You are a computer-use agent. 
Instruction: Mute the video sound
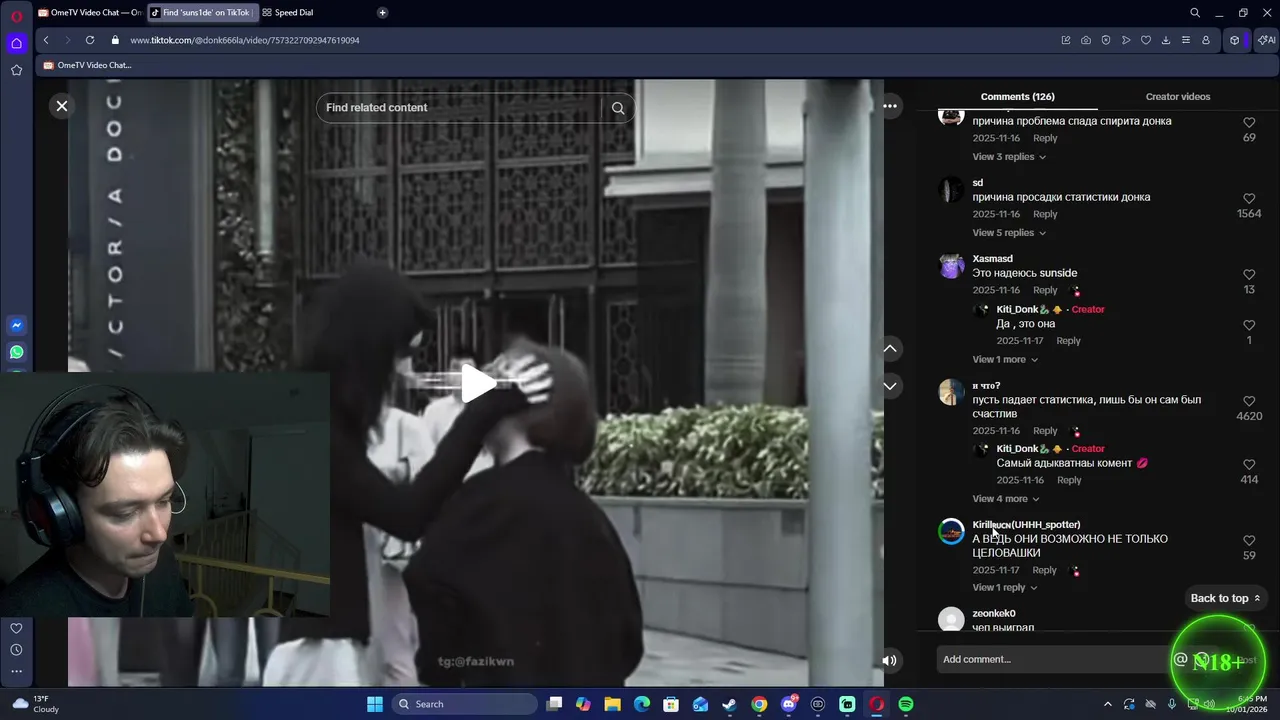click(889, 660)
